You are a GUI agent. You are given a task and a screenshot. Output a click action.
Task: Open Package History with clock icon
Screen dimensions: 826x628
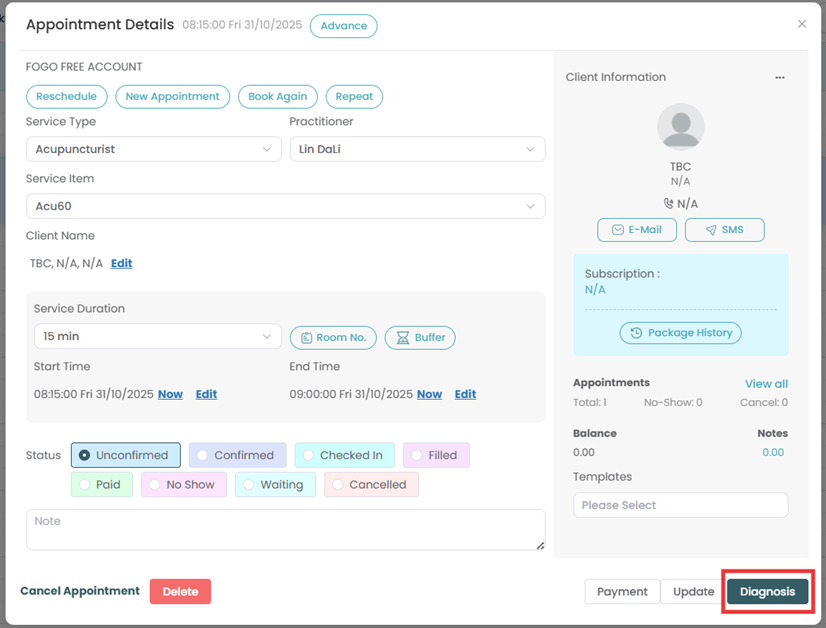pyautogui.click(x=680, y=333)
